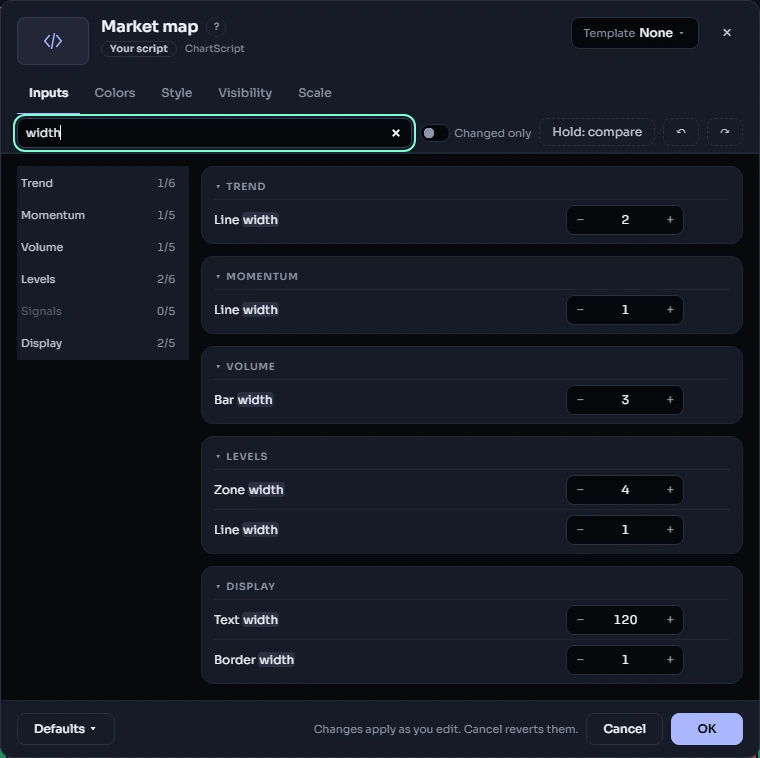Viewport: 760px width, 758px height.
Task: Click the redo arrow button
Action: 725,132
